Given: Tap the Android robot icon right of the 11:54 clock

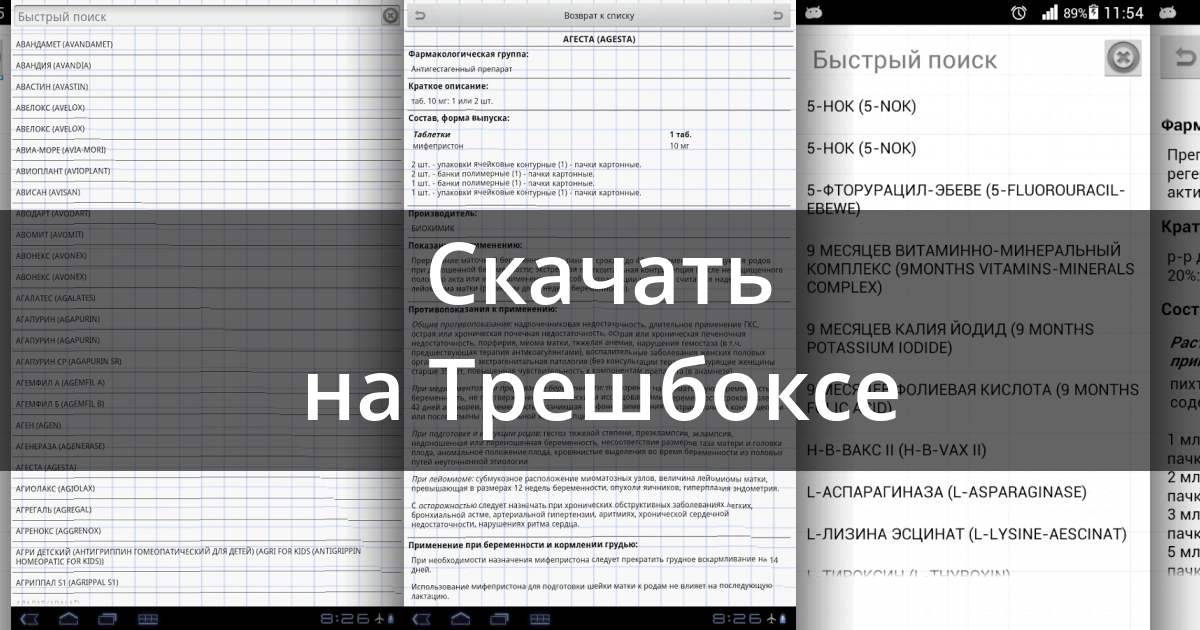Looking at the screenshot, I should (1166, 13).
